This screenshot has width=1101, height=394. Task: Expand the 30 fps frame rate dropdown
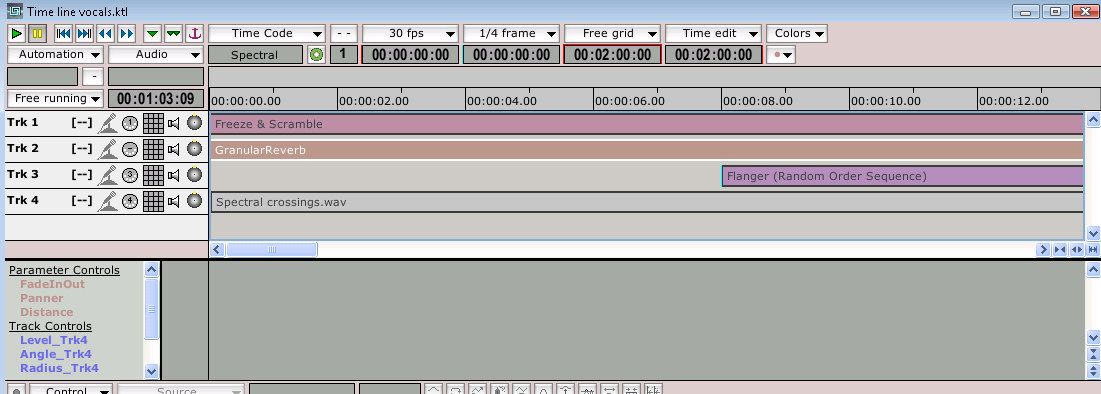tap(410, 33)
